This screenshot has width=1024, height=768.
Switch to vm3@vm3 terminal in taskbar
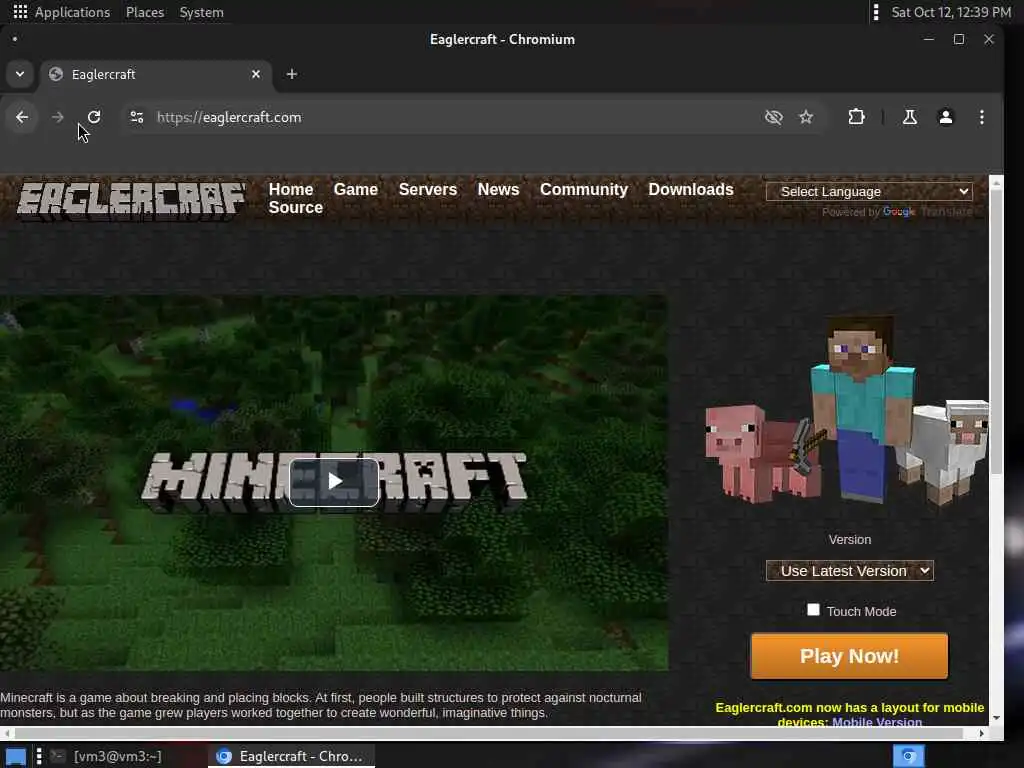coord(108,756)
